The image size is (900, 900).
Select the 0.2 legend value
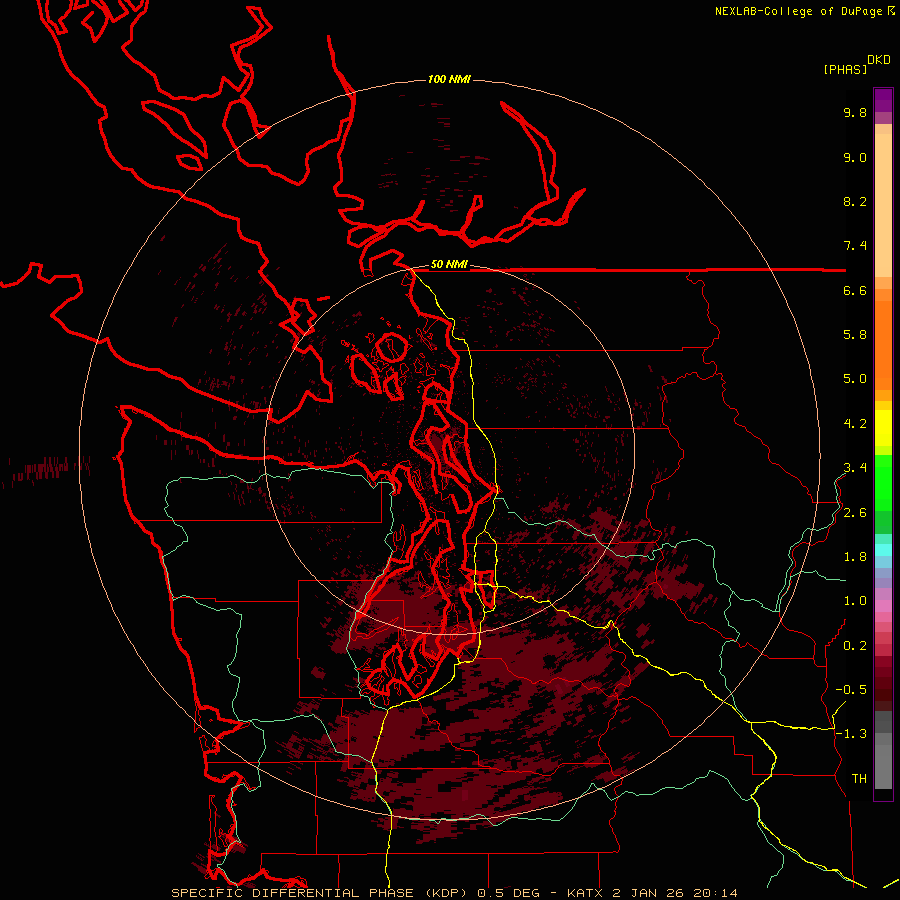(x=855, y=646)
